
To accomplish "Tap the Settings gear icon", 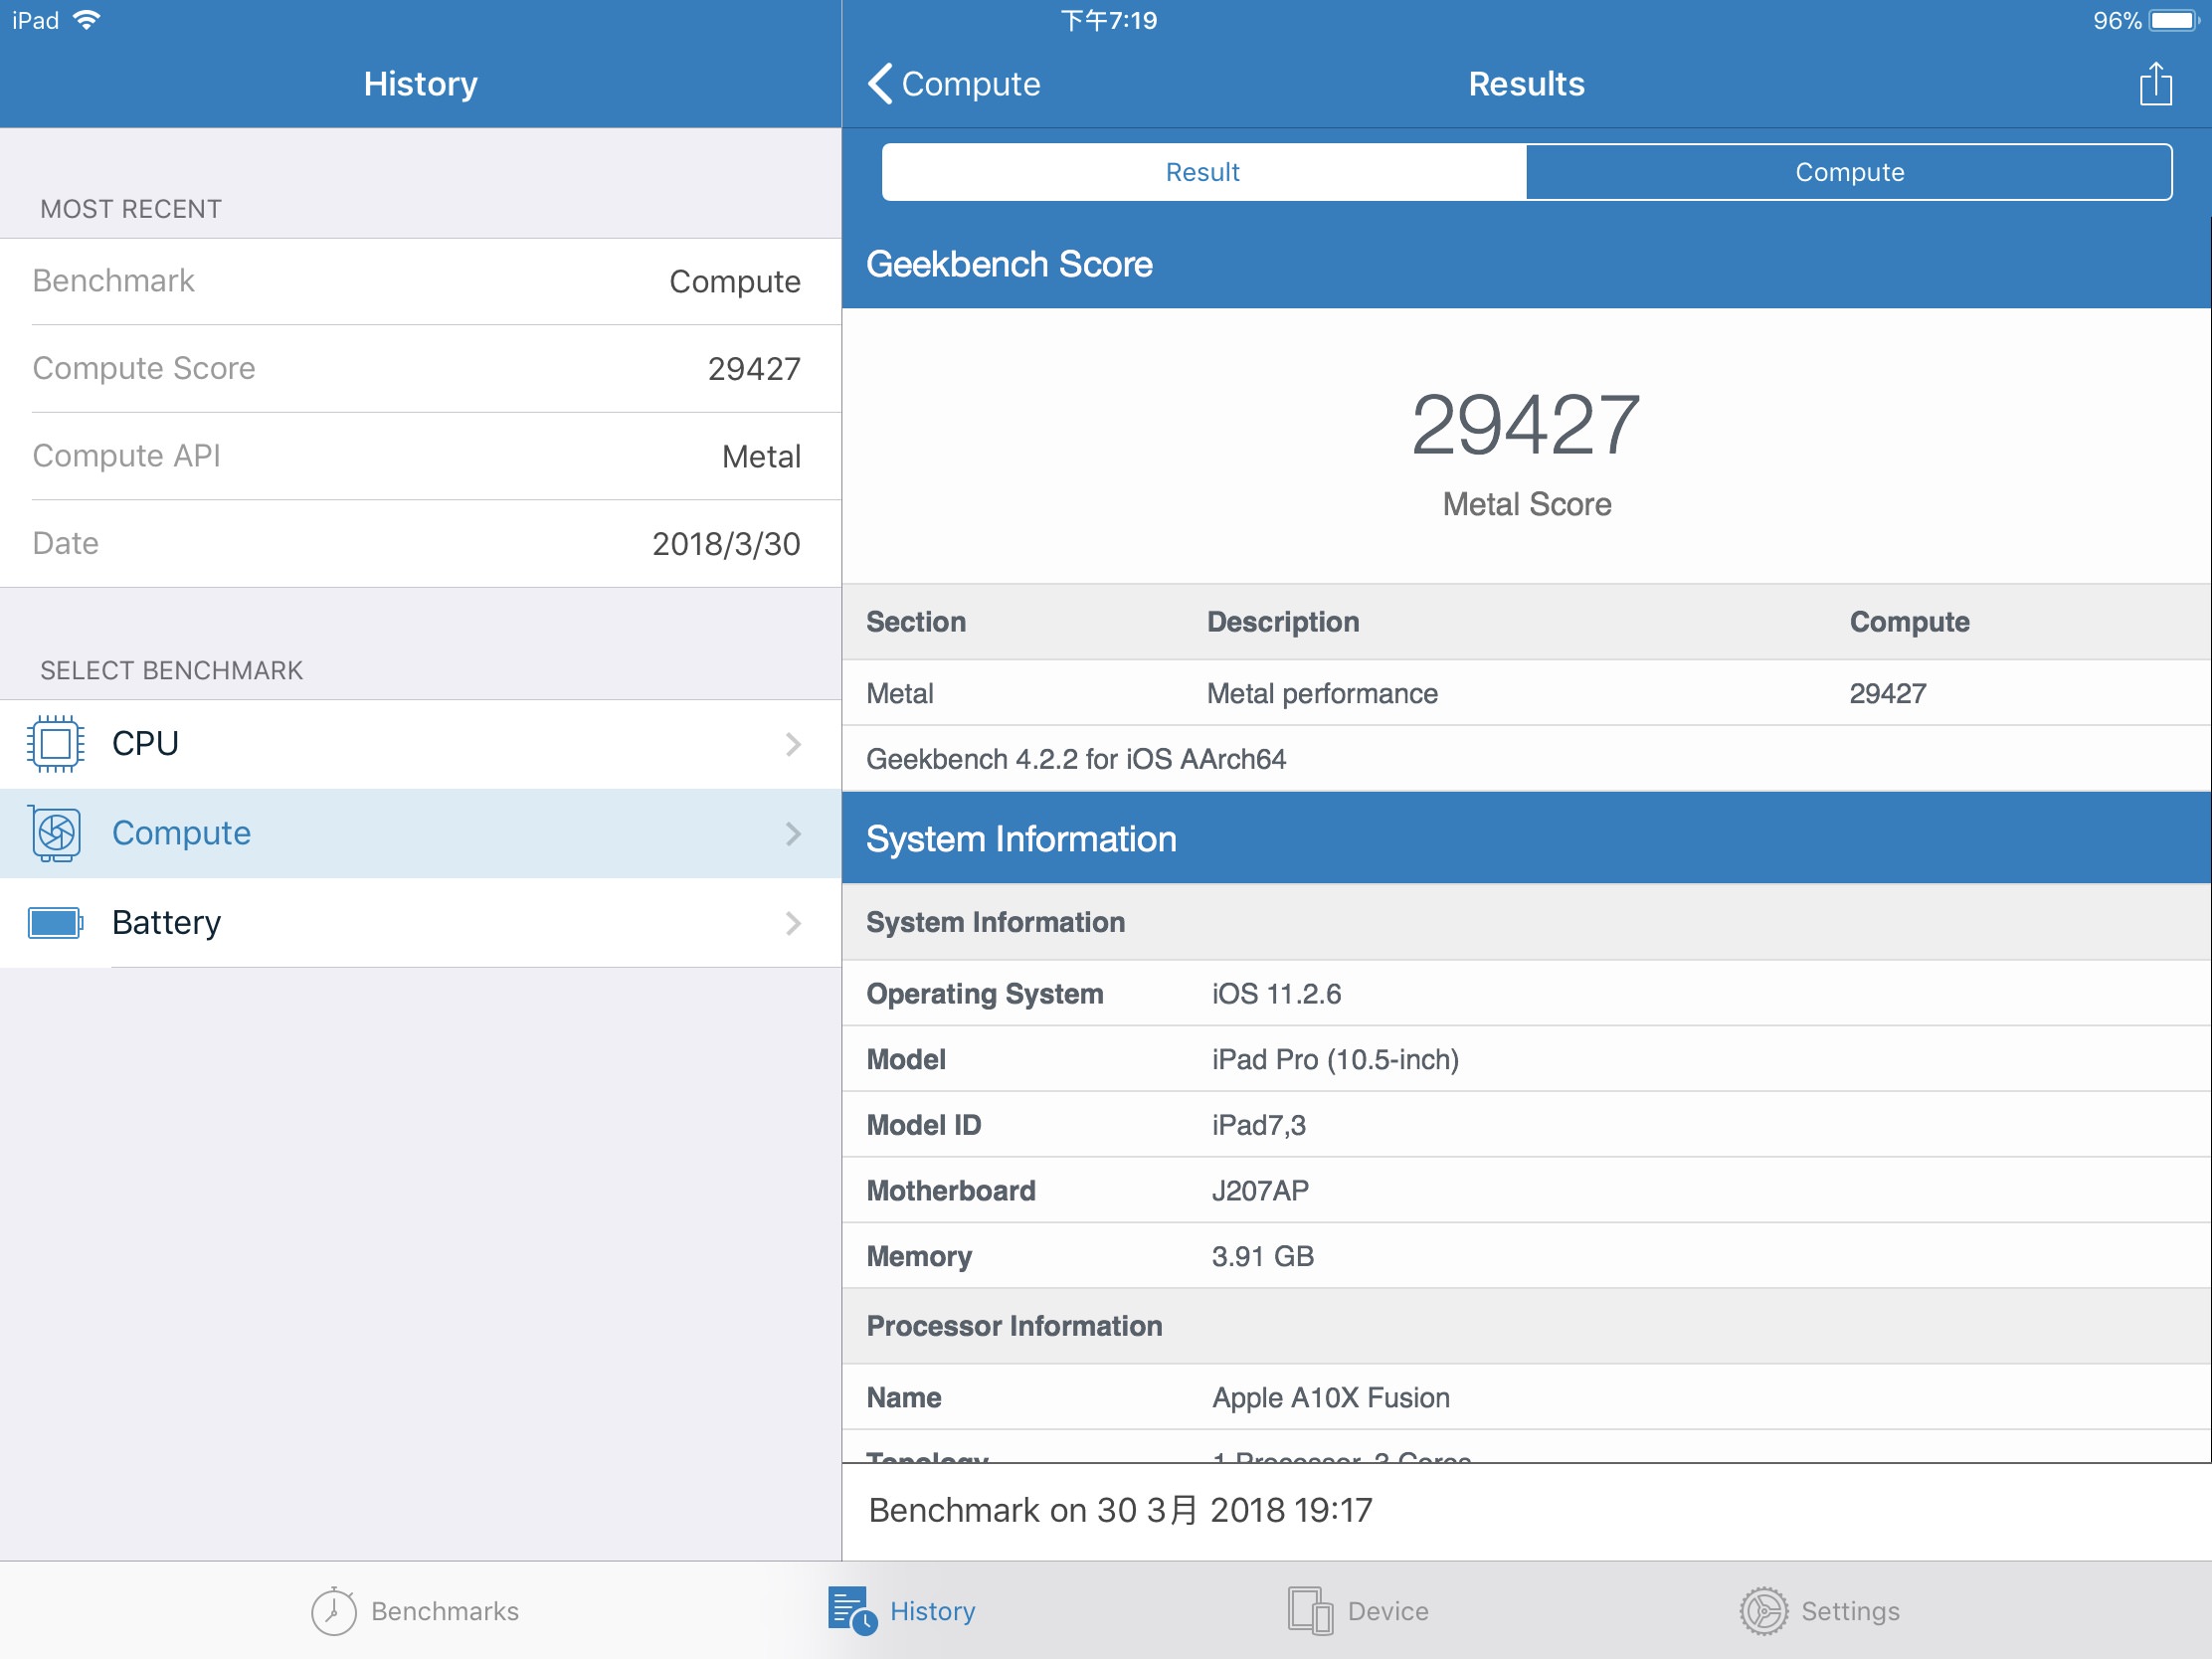I will tap(1763, 1611).
